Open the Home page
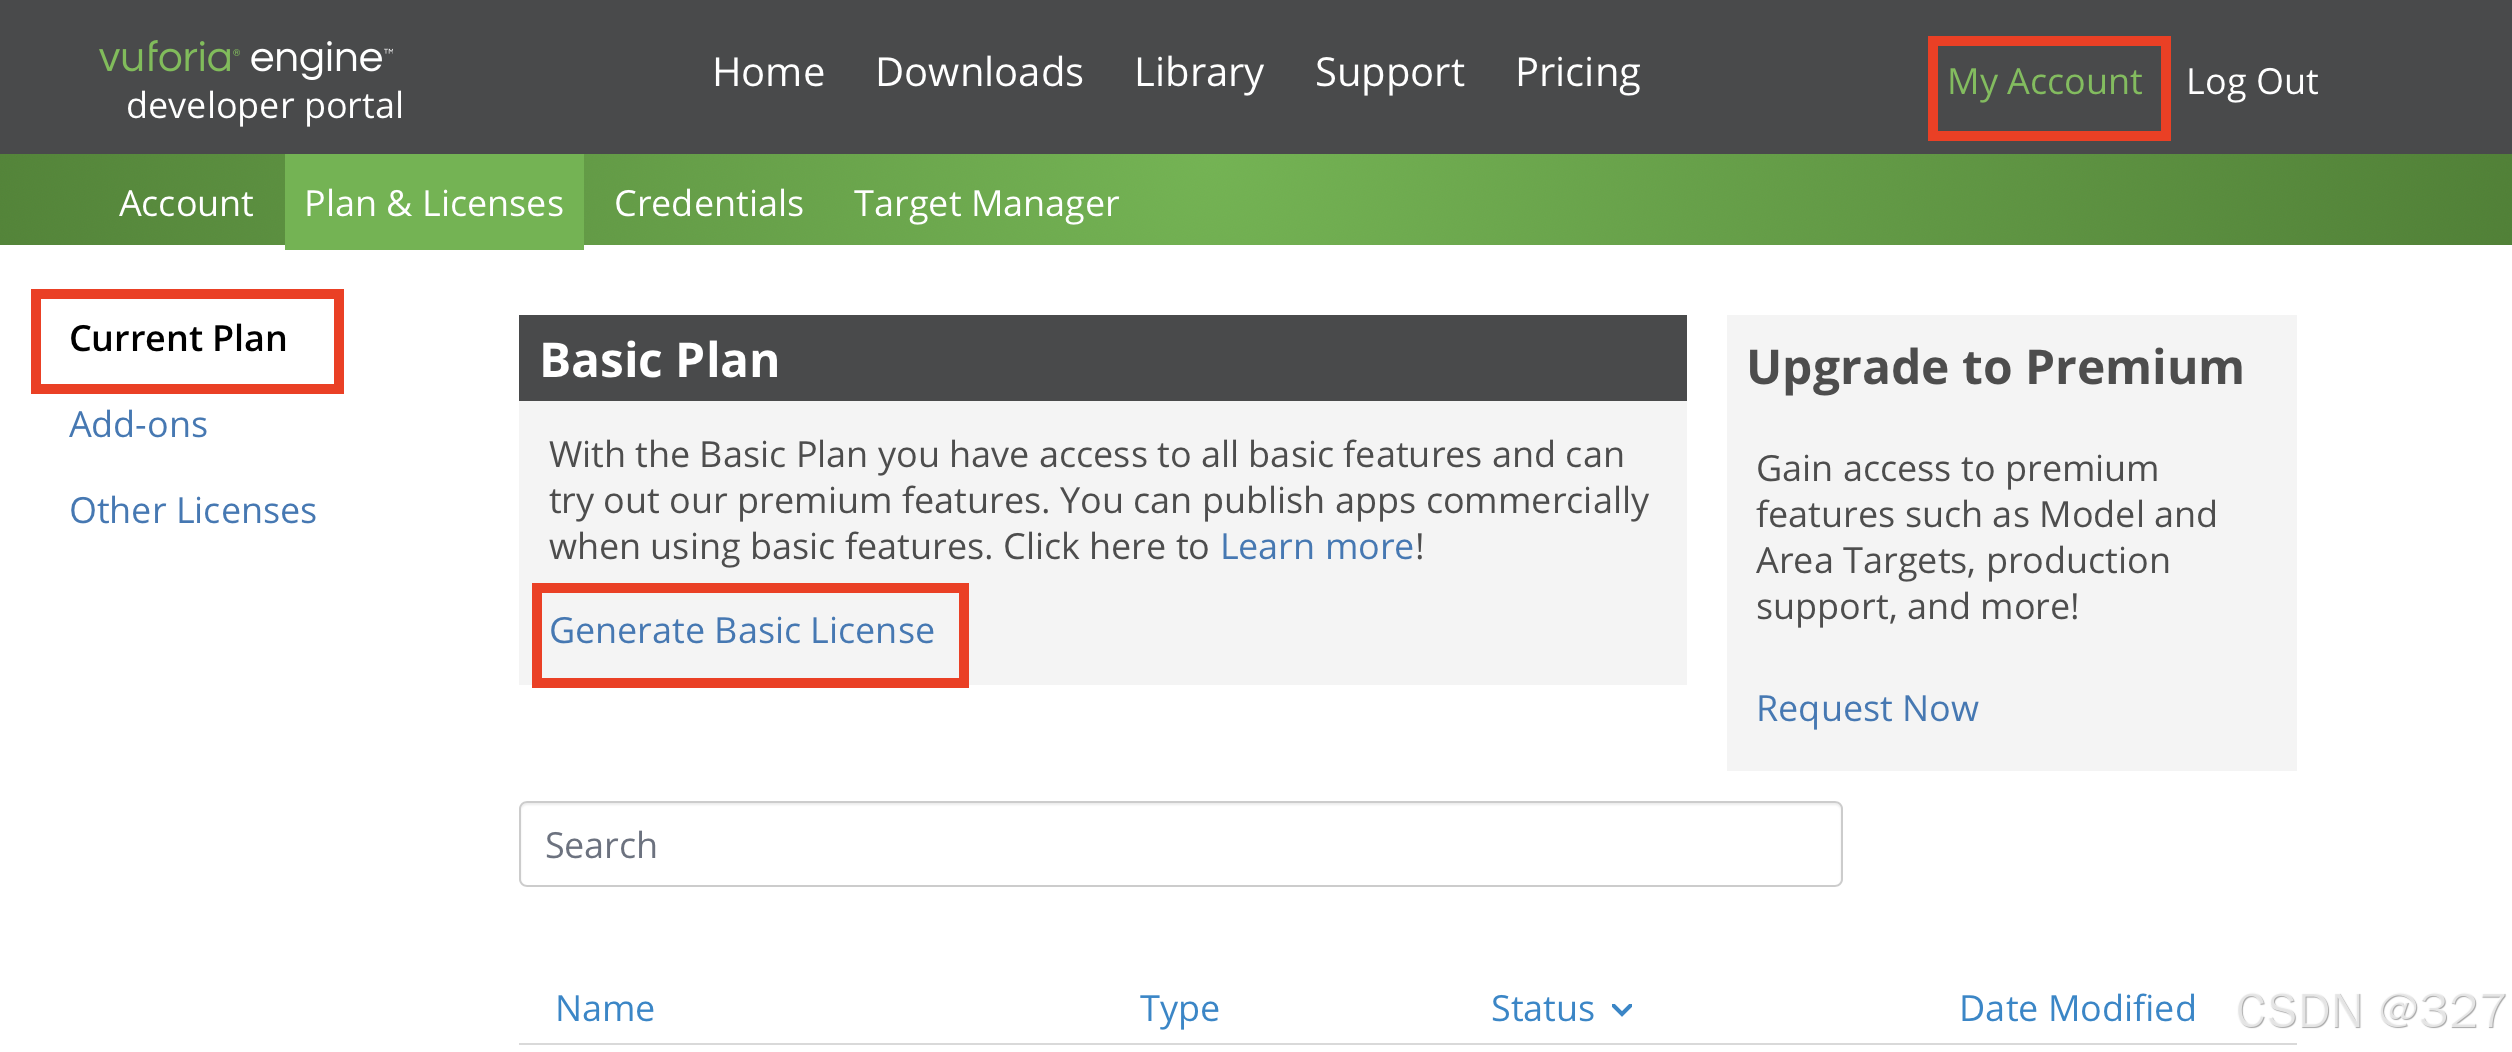This screenshot has height=1052, width=2512. tap(768, 73)
